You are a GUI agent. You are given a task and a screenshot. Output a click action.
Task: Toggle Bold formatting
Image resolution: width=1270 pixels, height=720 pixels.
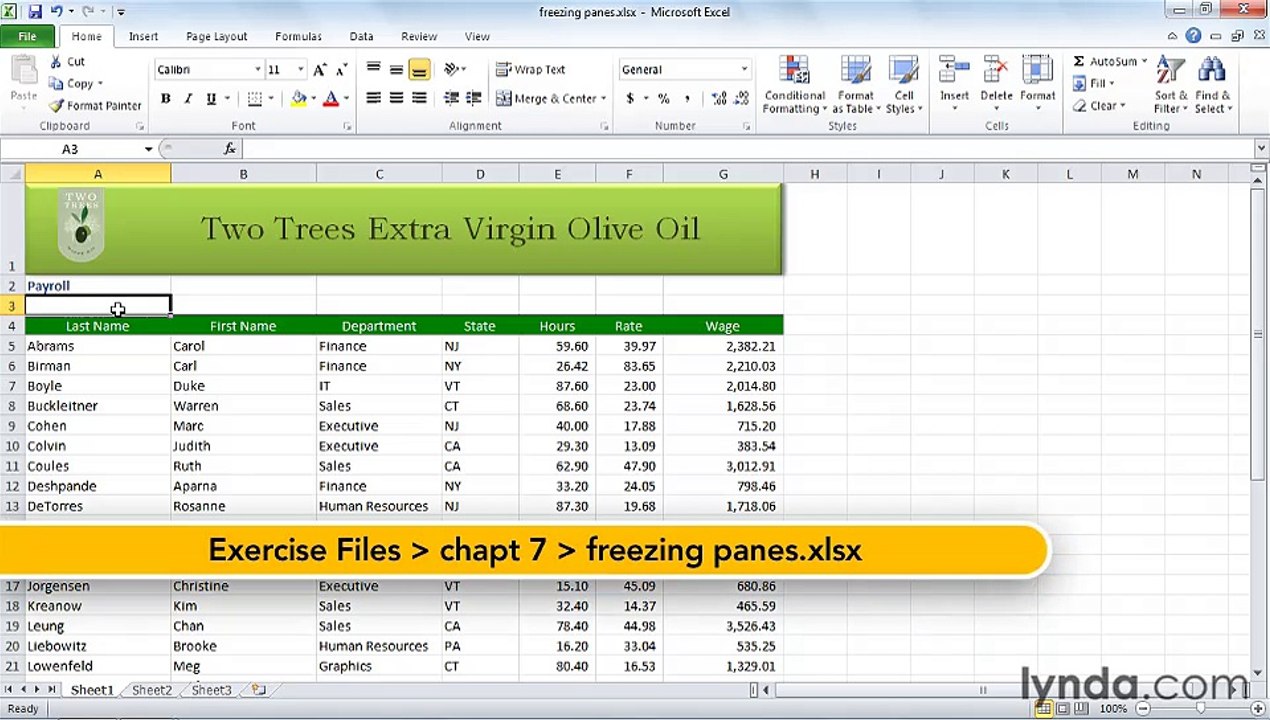click(x=165, y=98)
